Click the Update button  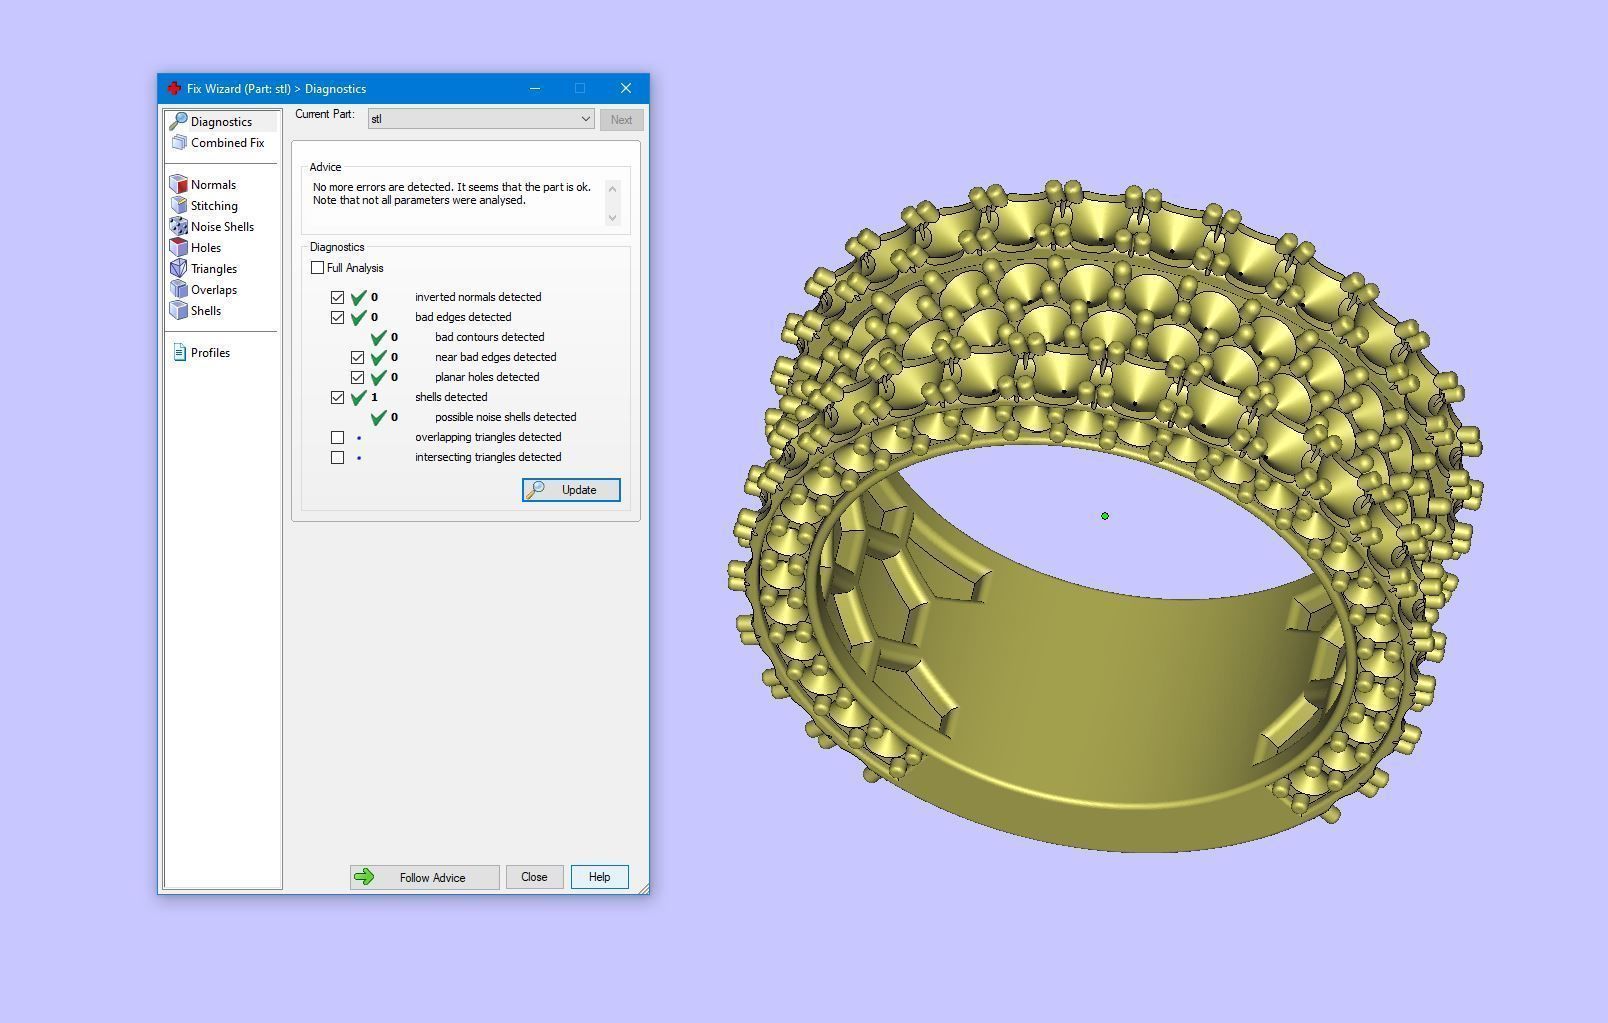click(571, 490)
